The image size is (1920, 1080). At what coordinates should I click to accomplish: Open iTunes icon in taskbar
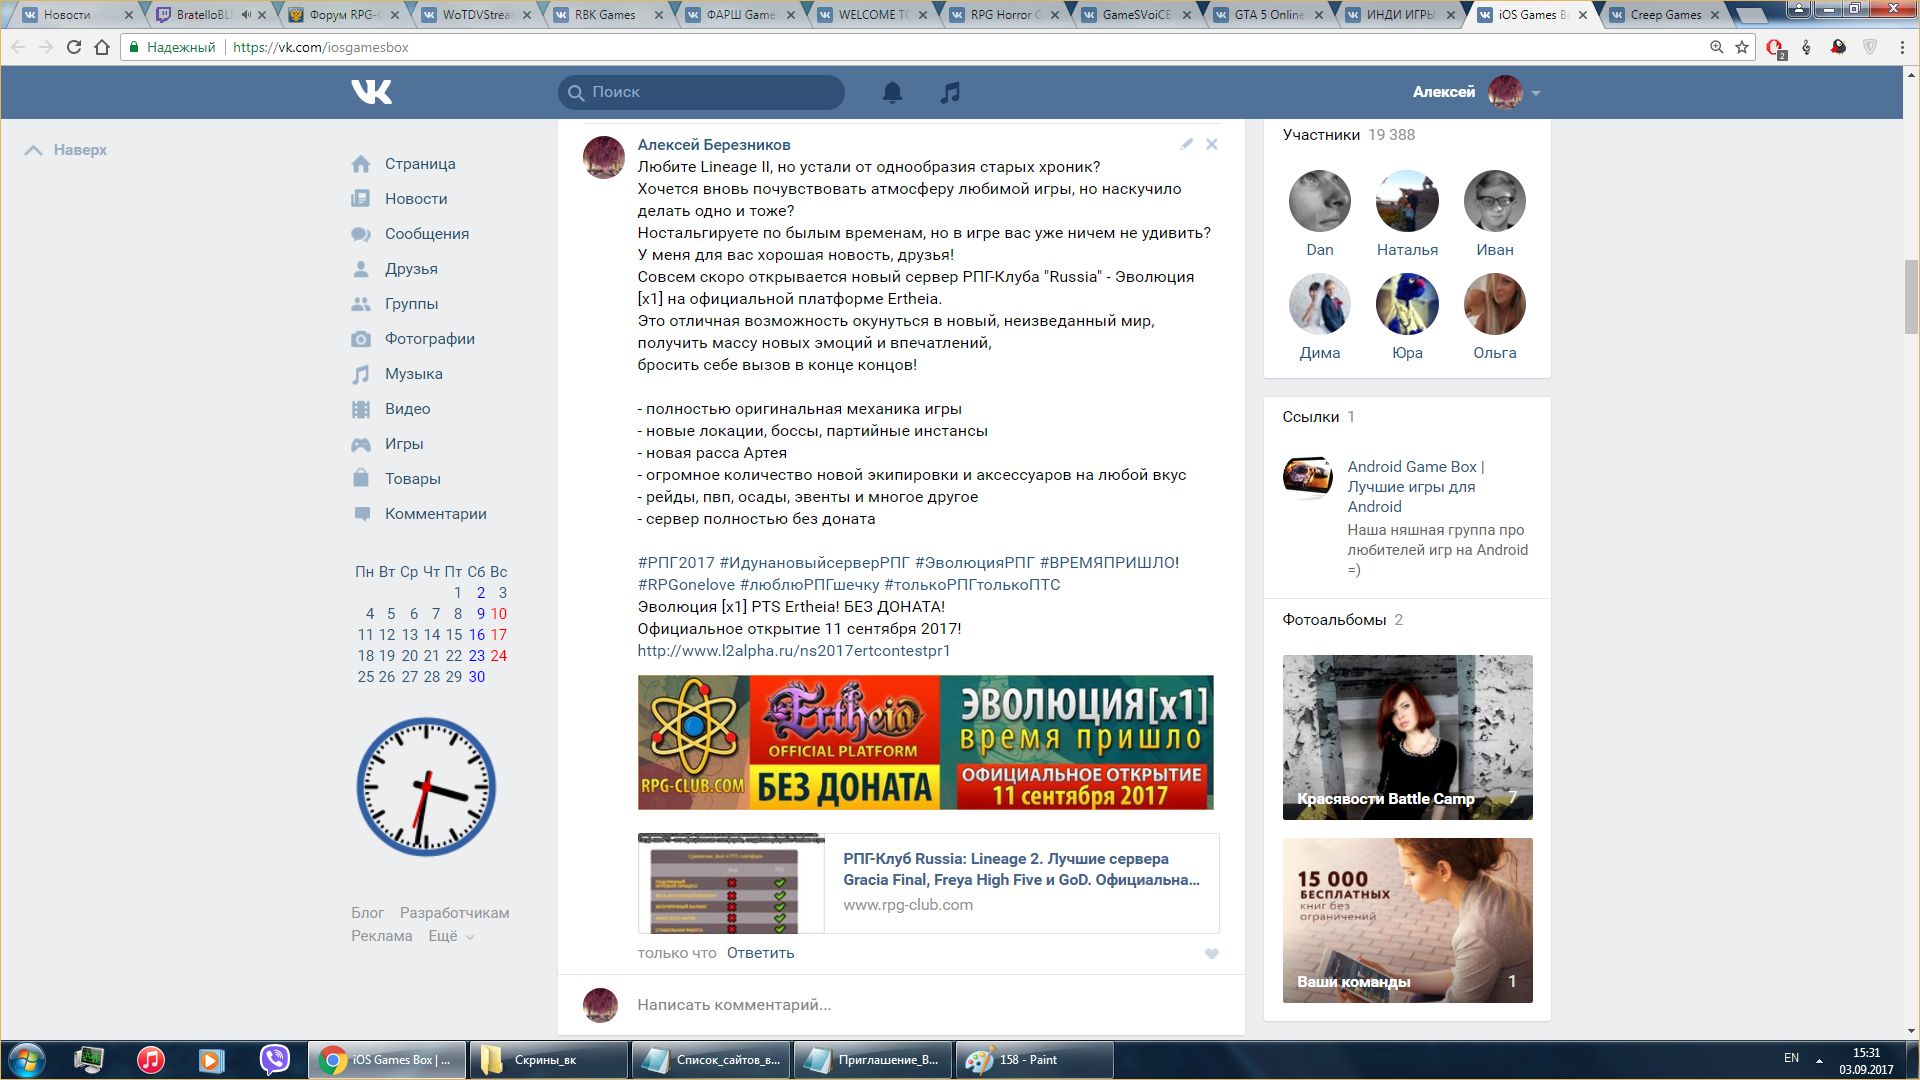(151, 1060)
